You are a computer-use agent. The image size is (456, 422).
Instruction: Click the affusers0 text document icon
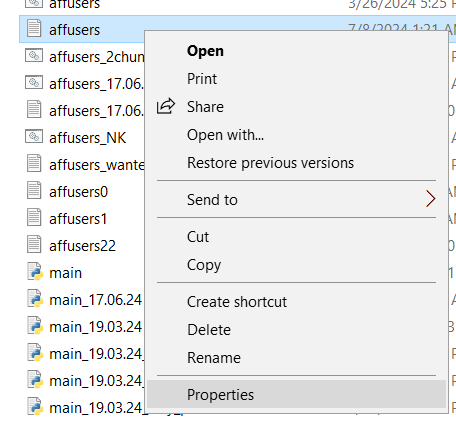coord(34,190)
